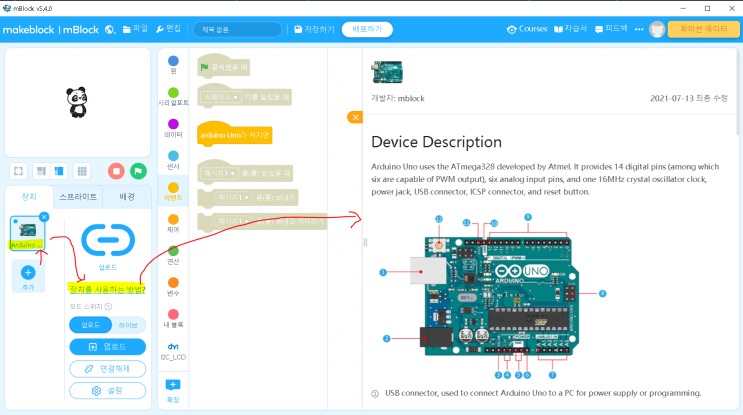Click the green flag clicked block
This screenshot has height=415, width=743.
[223, 67]
